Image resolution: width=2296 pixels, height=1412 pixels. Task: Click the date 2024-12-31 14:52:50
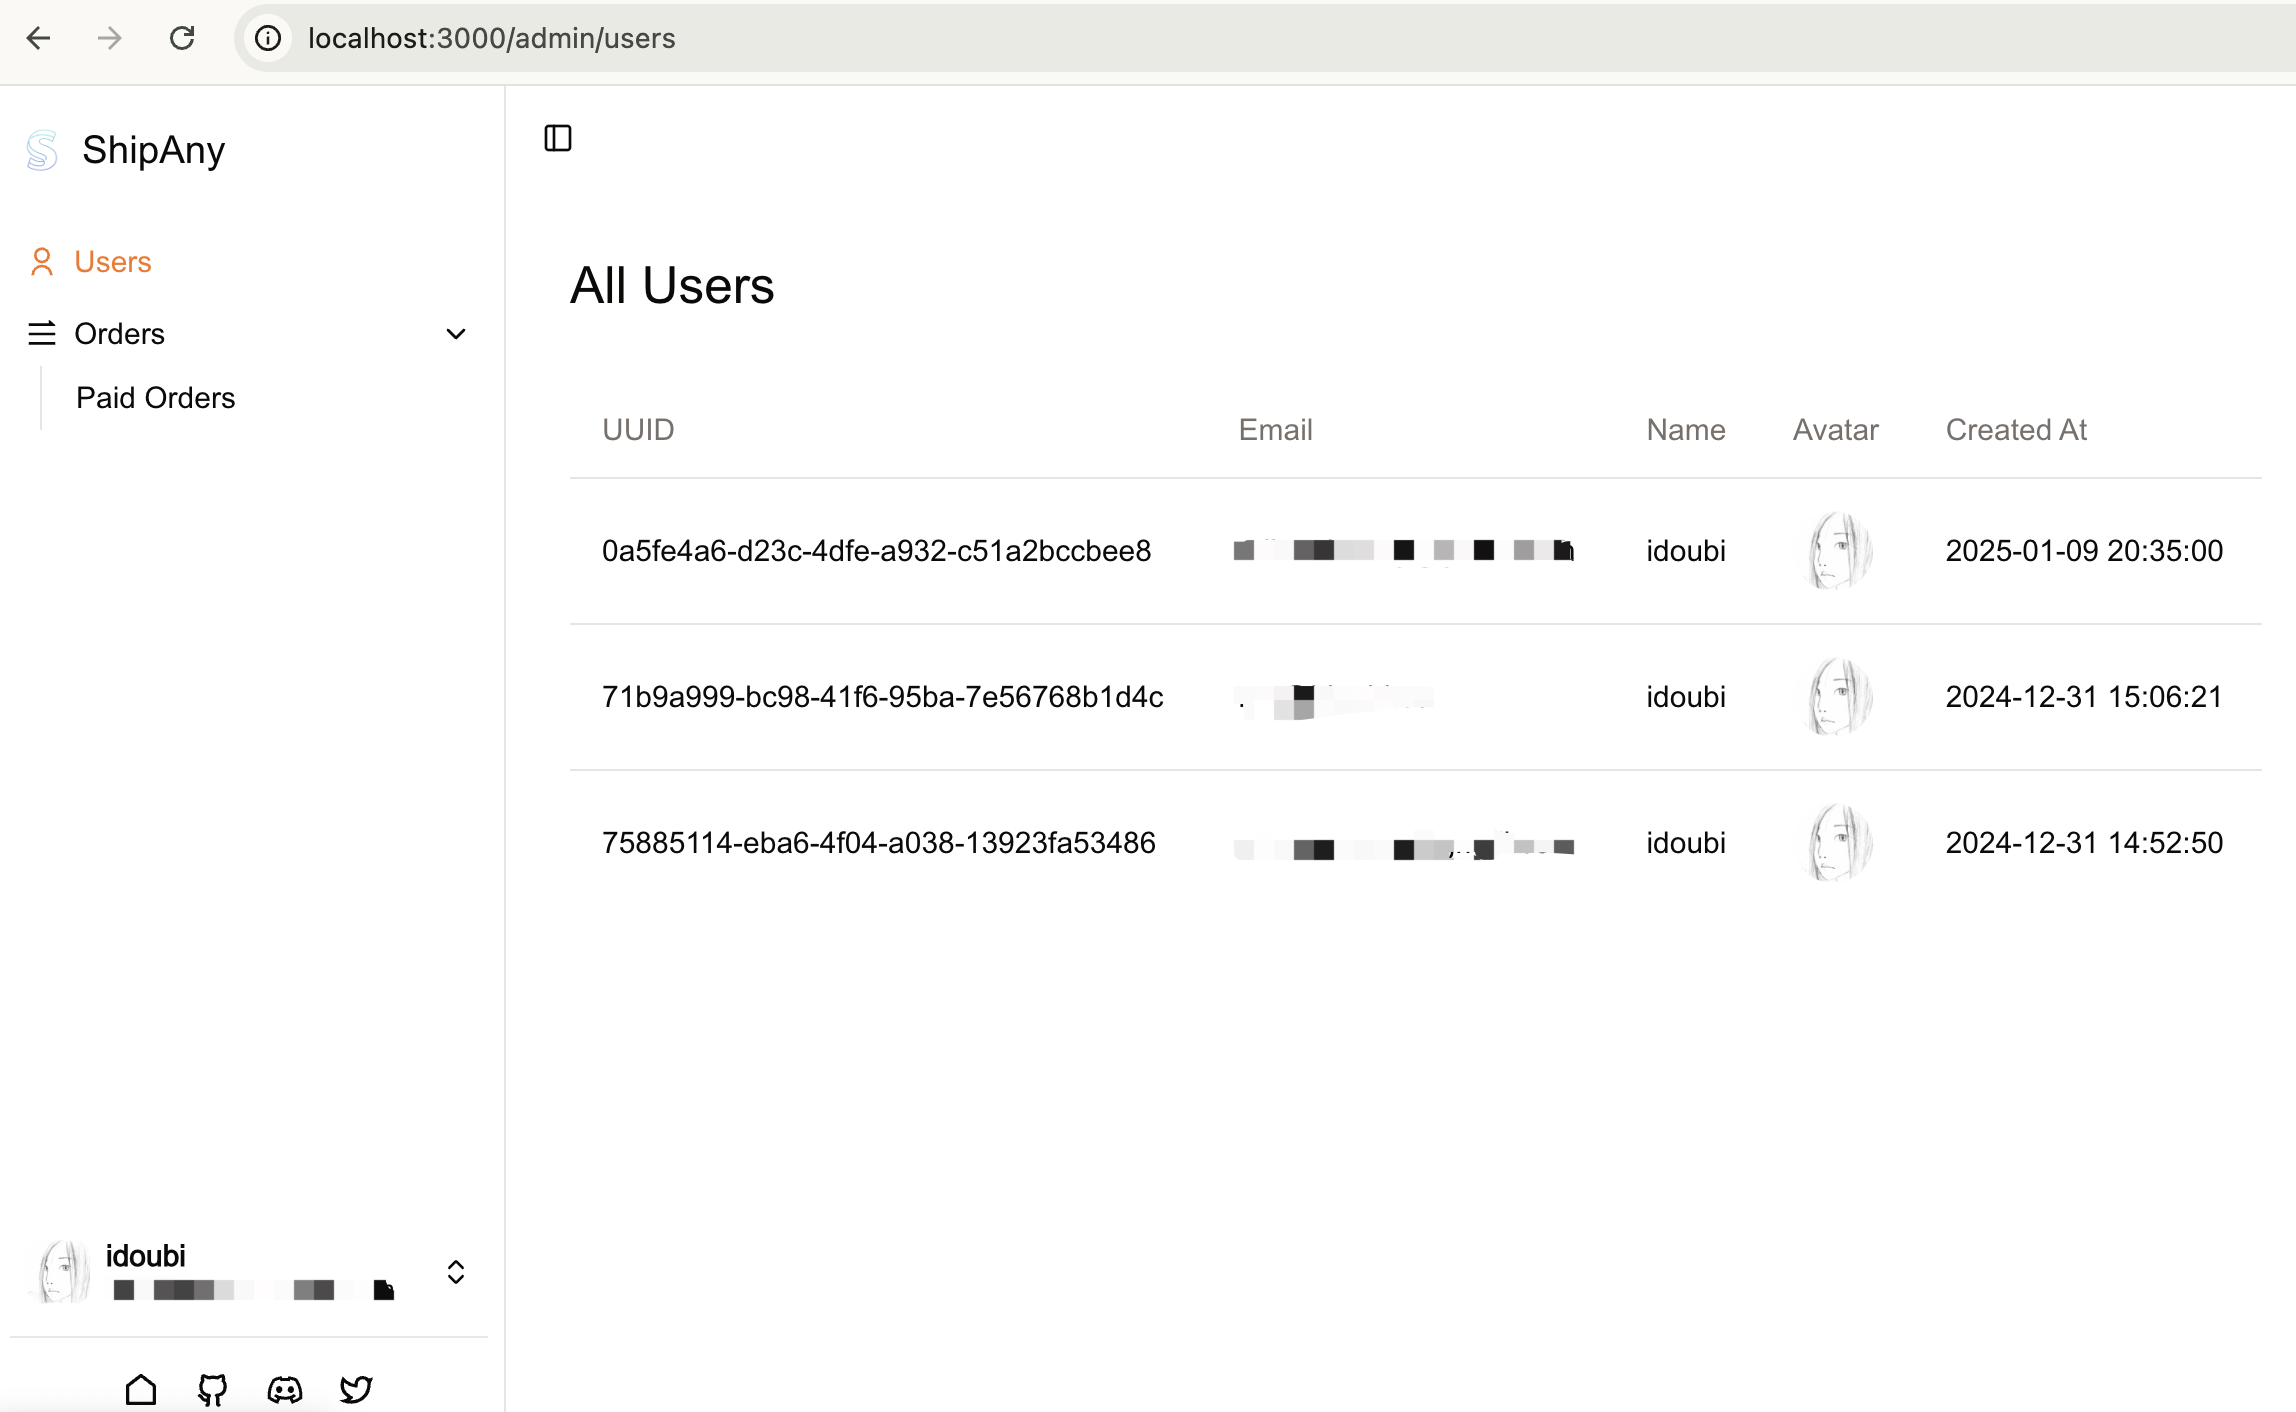point(2084,843)
